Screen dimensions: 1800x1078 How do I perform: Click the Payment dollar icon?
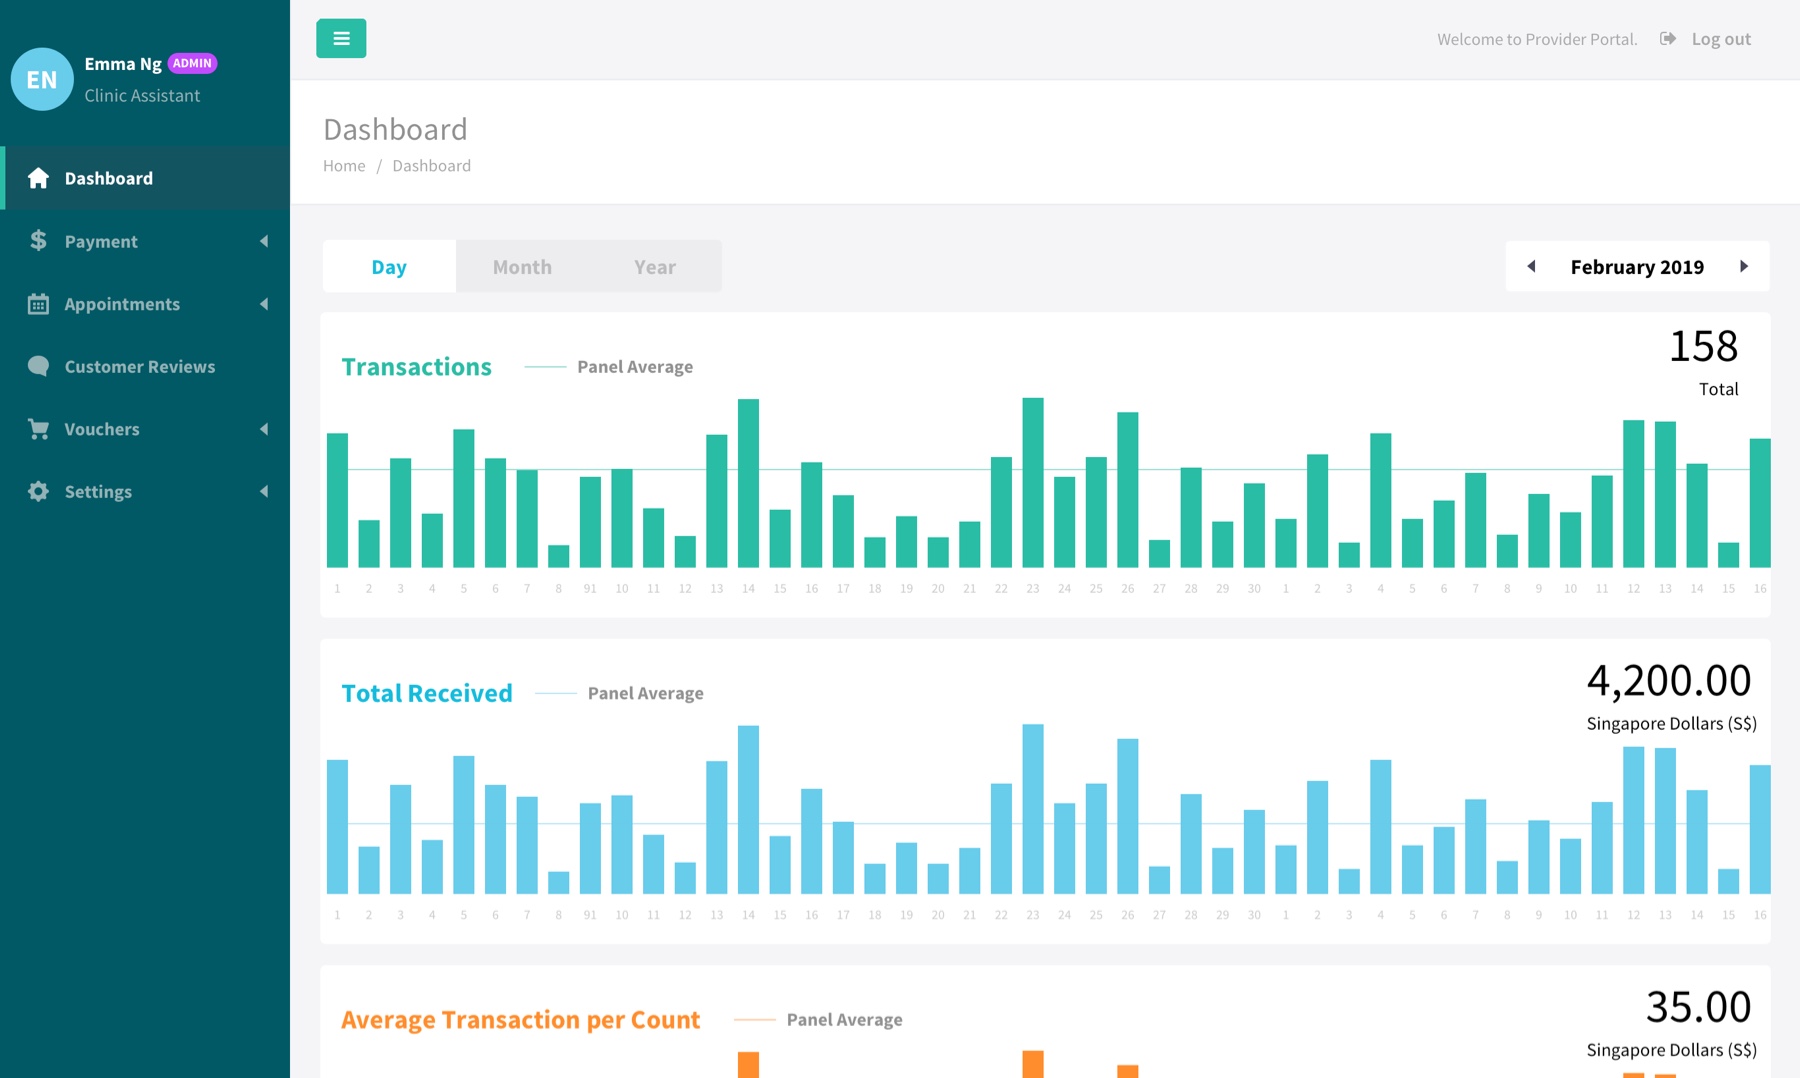click(38, 240)
